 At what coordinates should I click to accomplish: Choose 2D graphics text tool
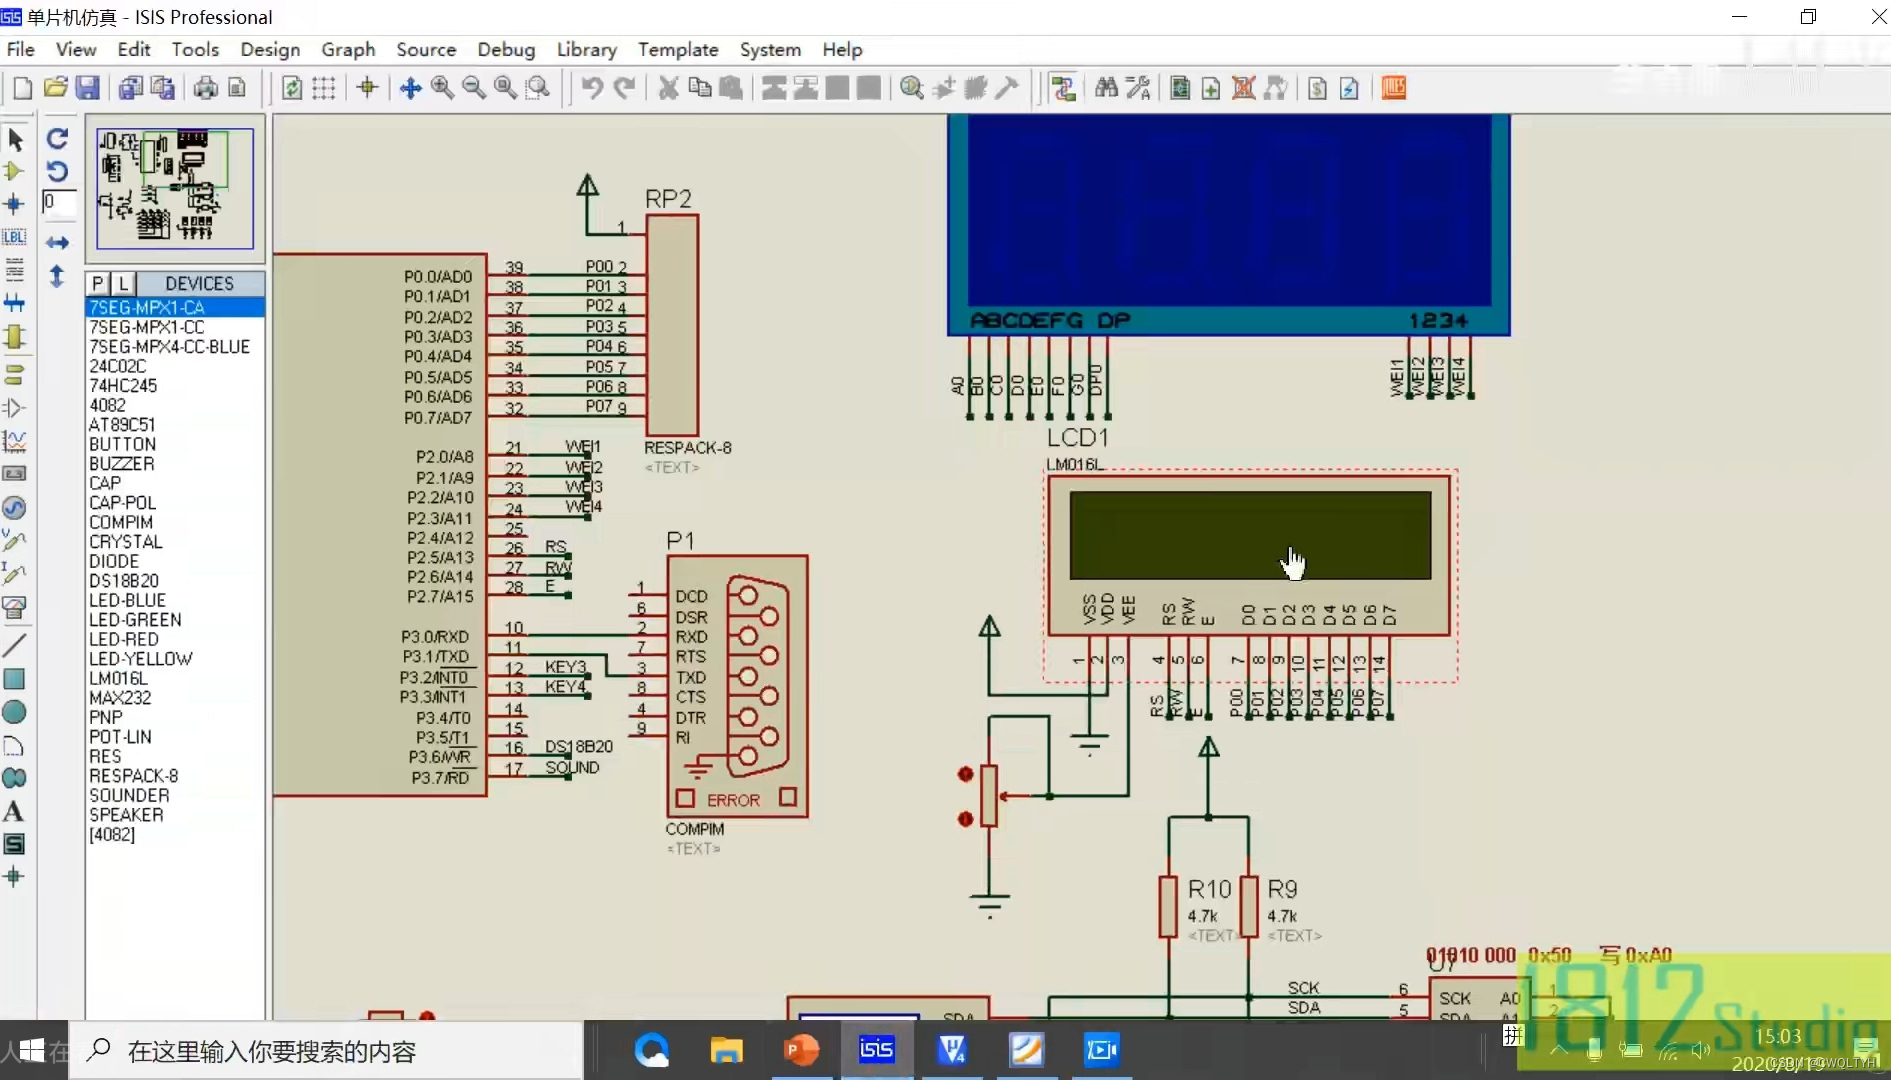(14, 811)
